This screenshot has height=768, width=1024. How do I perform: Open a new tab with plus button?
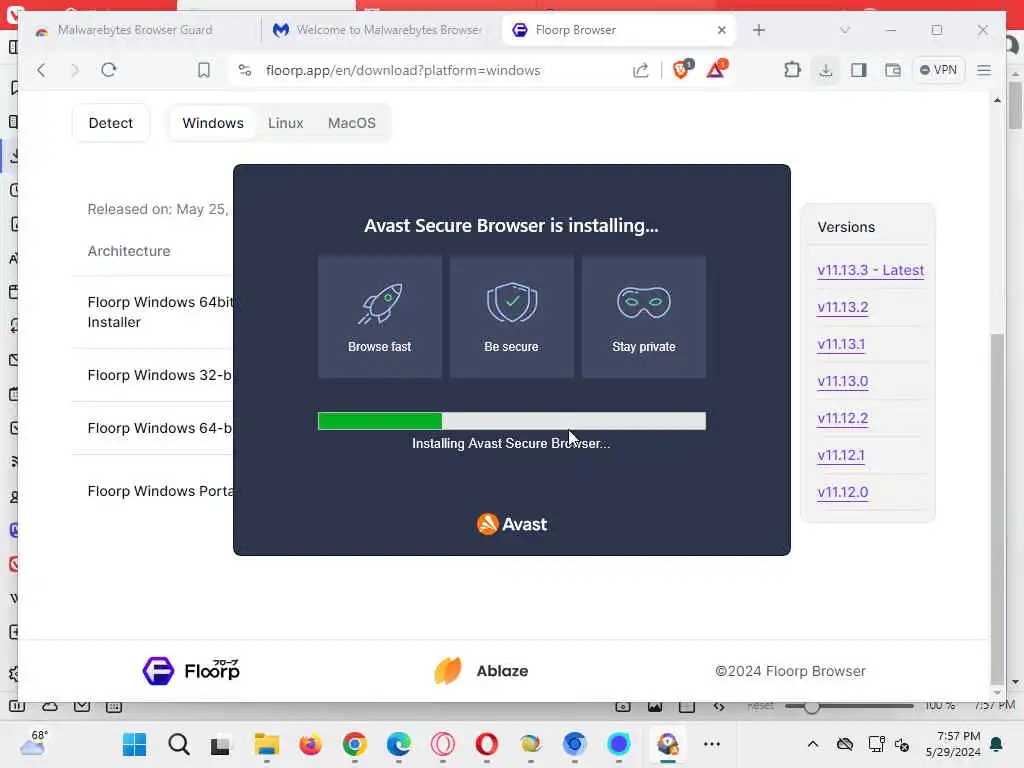coord(758,30)
